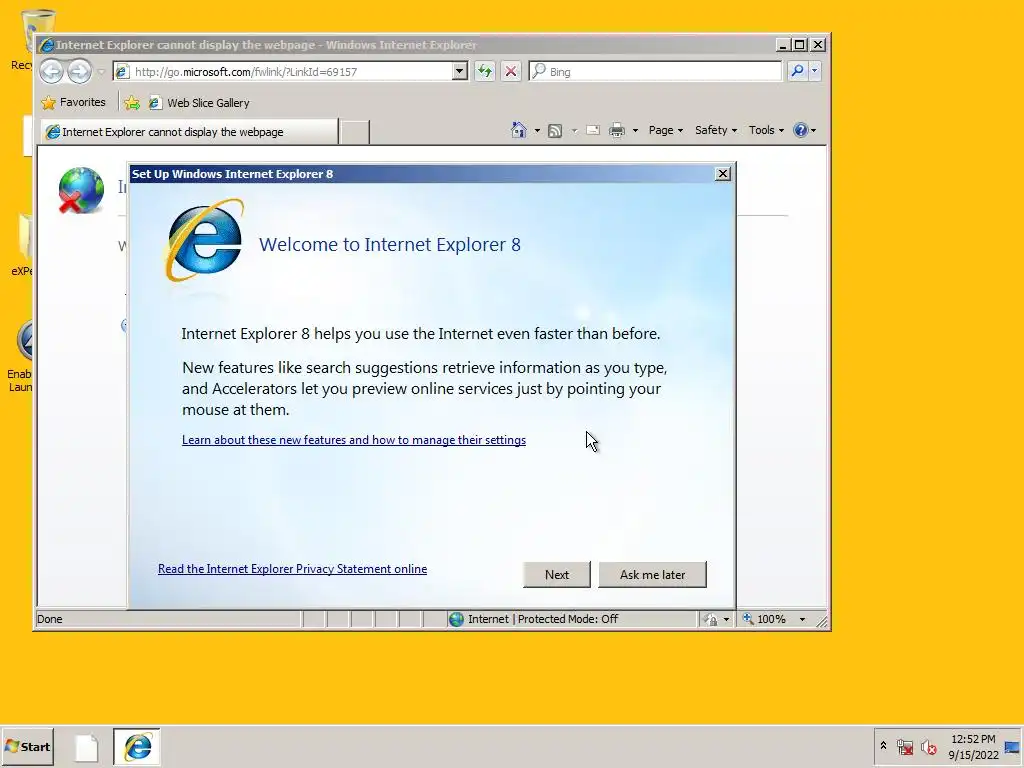Open the Windows Start menu
Screen dimensions: 1024x768
pos(27,746)
